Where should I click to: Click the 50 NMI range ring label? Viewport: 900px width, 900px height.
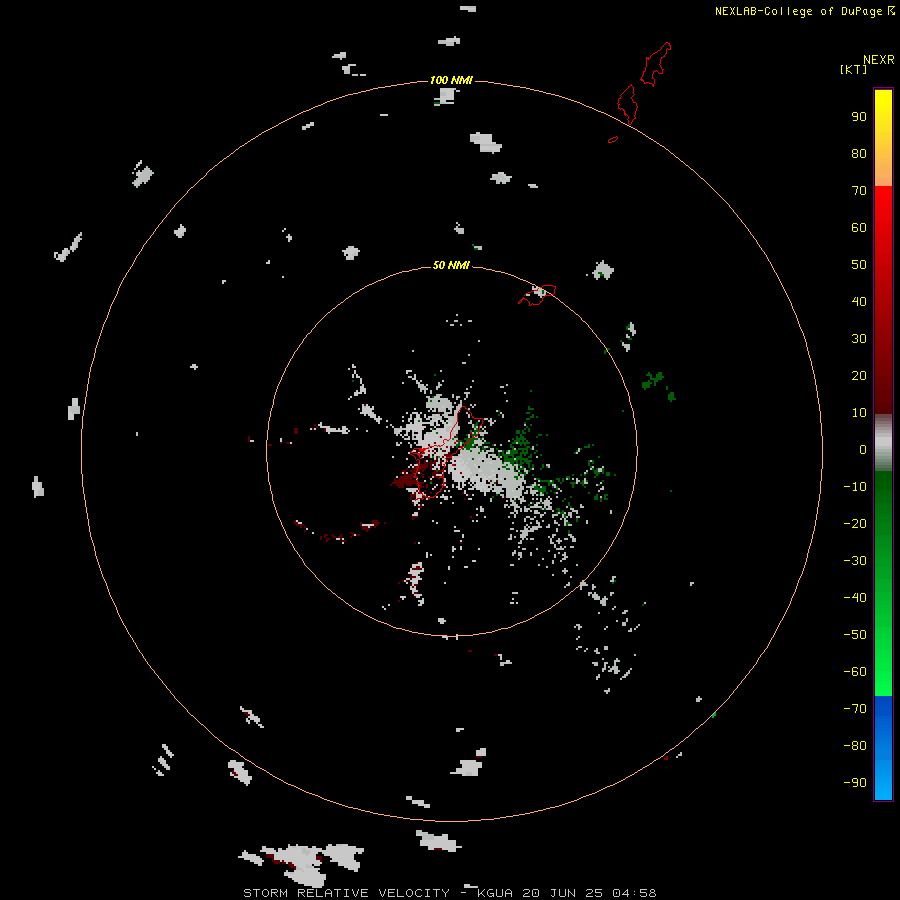click(451, 265)
